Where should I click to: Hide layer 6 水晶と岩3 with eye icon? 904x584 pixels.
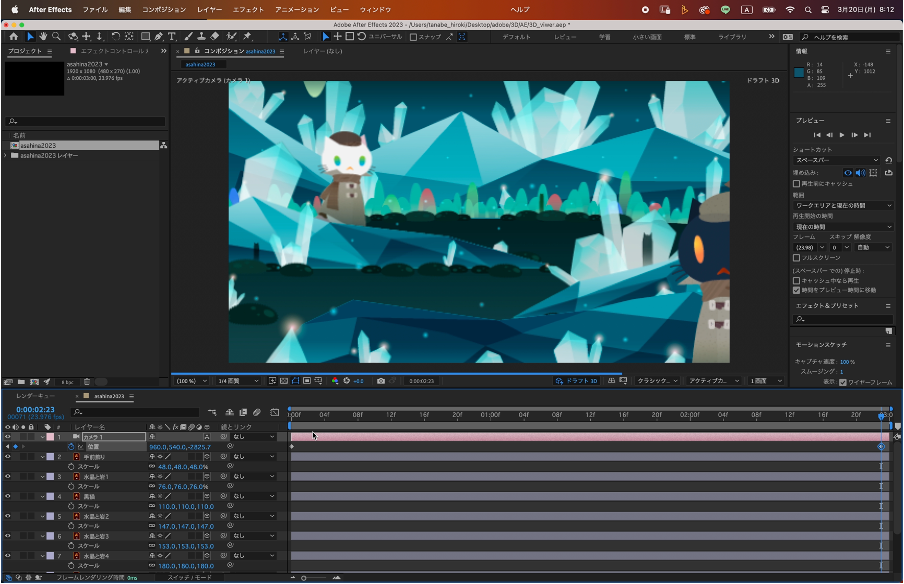[x=7, y=536]
